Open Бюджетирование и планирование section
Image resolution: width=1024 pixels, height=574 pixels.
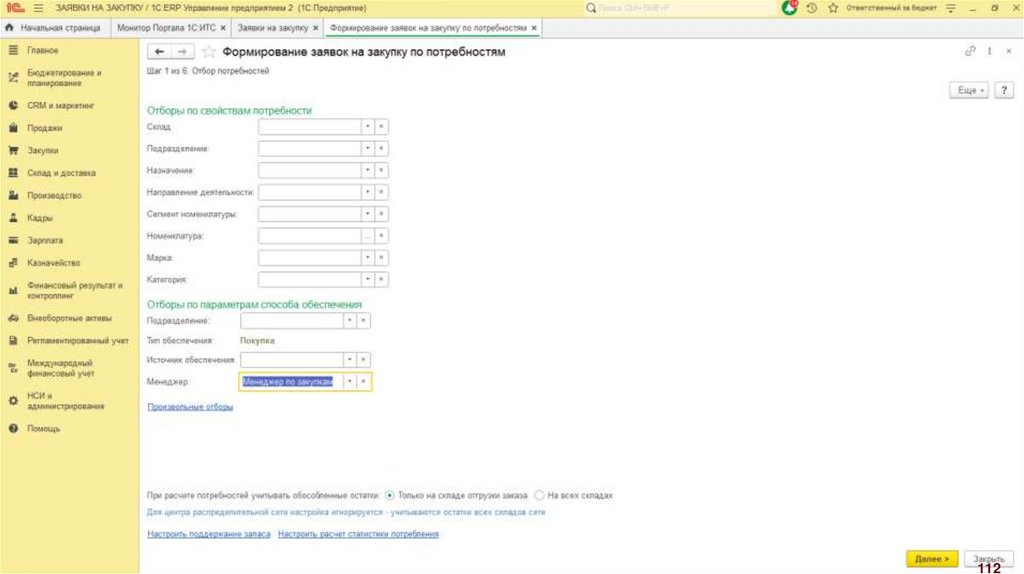[64, 78]
